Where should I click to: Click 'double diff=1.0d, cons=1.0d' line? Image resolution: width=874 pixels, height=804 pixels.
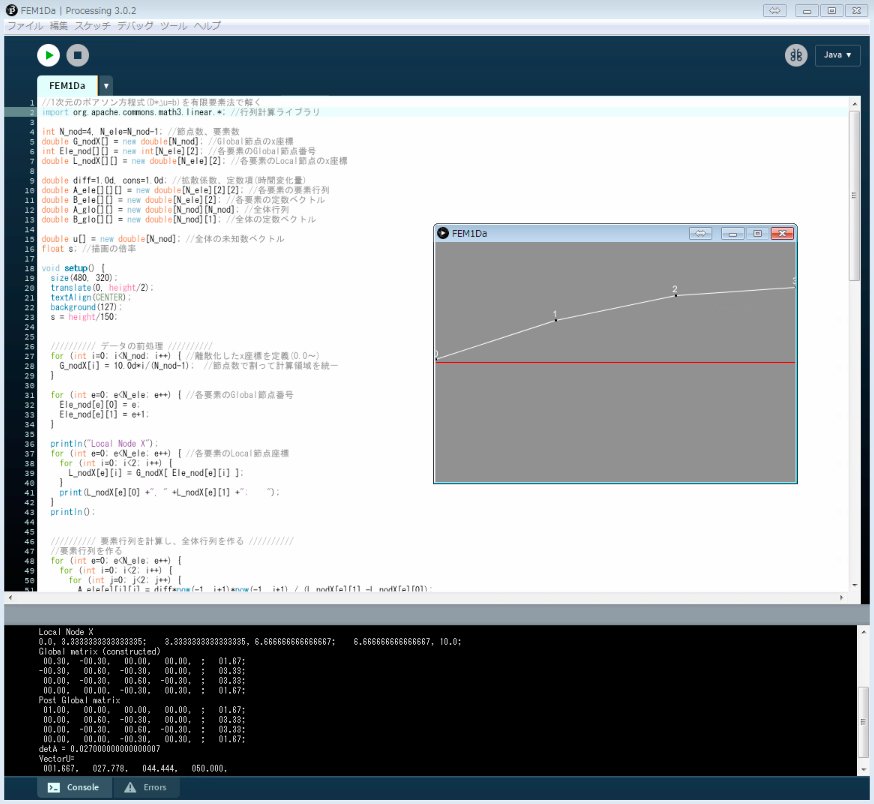coord(173,181)
